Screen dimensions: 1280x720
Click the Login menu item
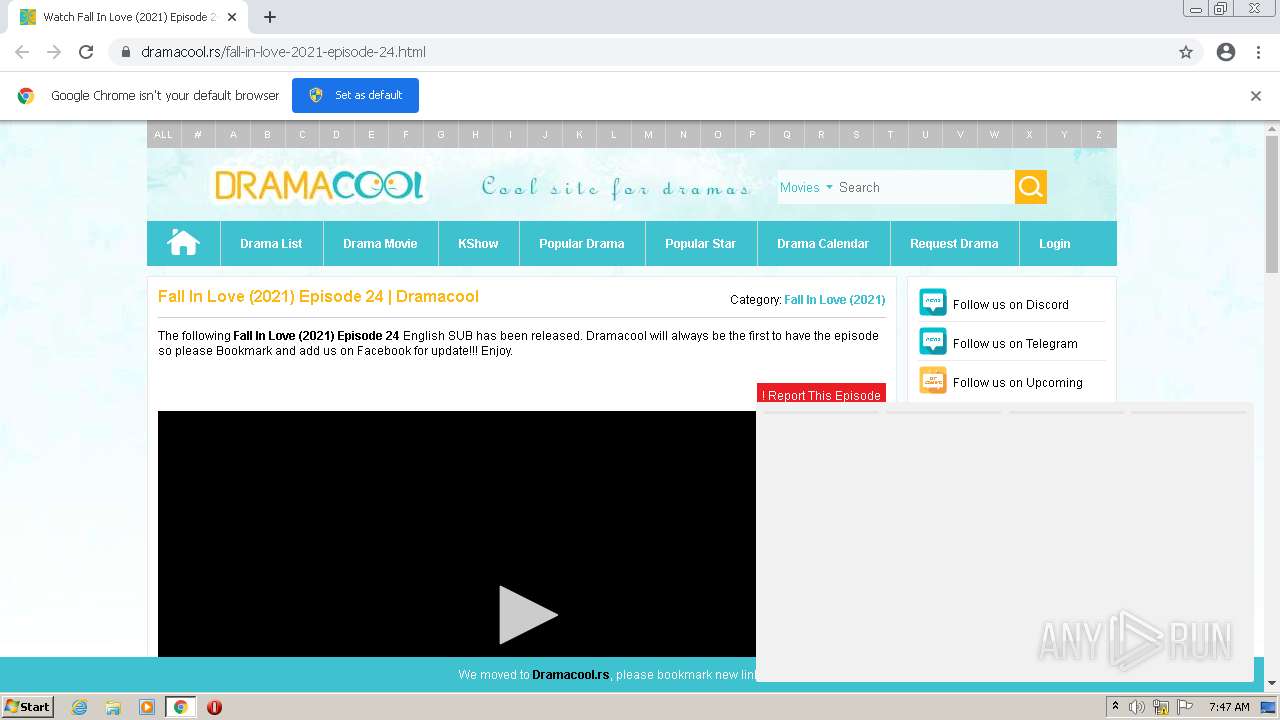1055,243
